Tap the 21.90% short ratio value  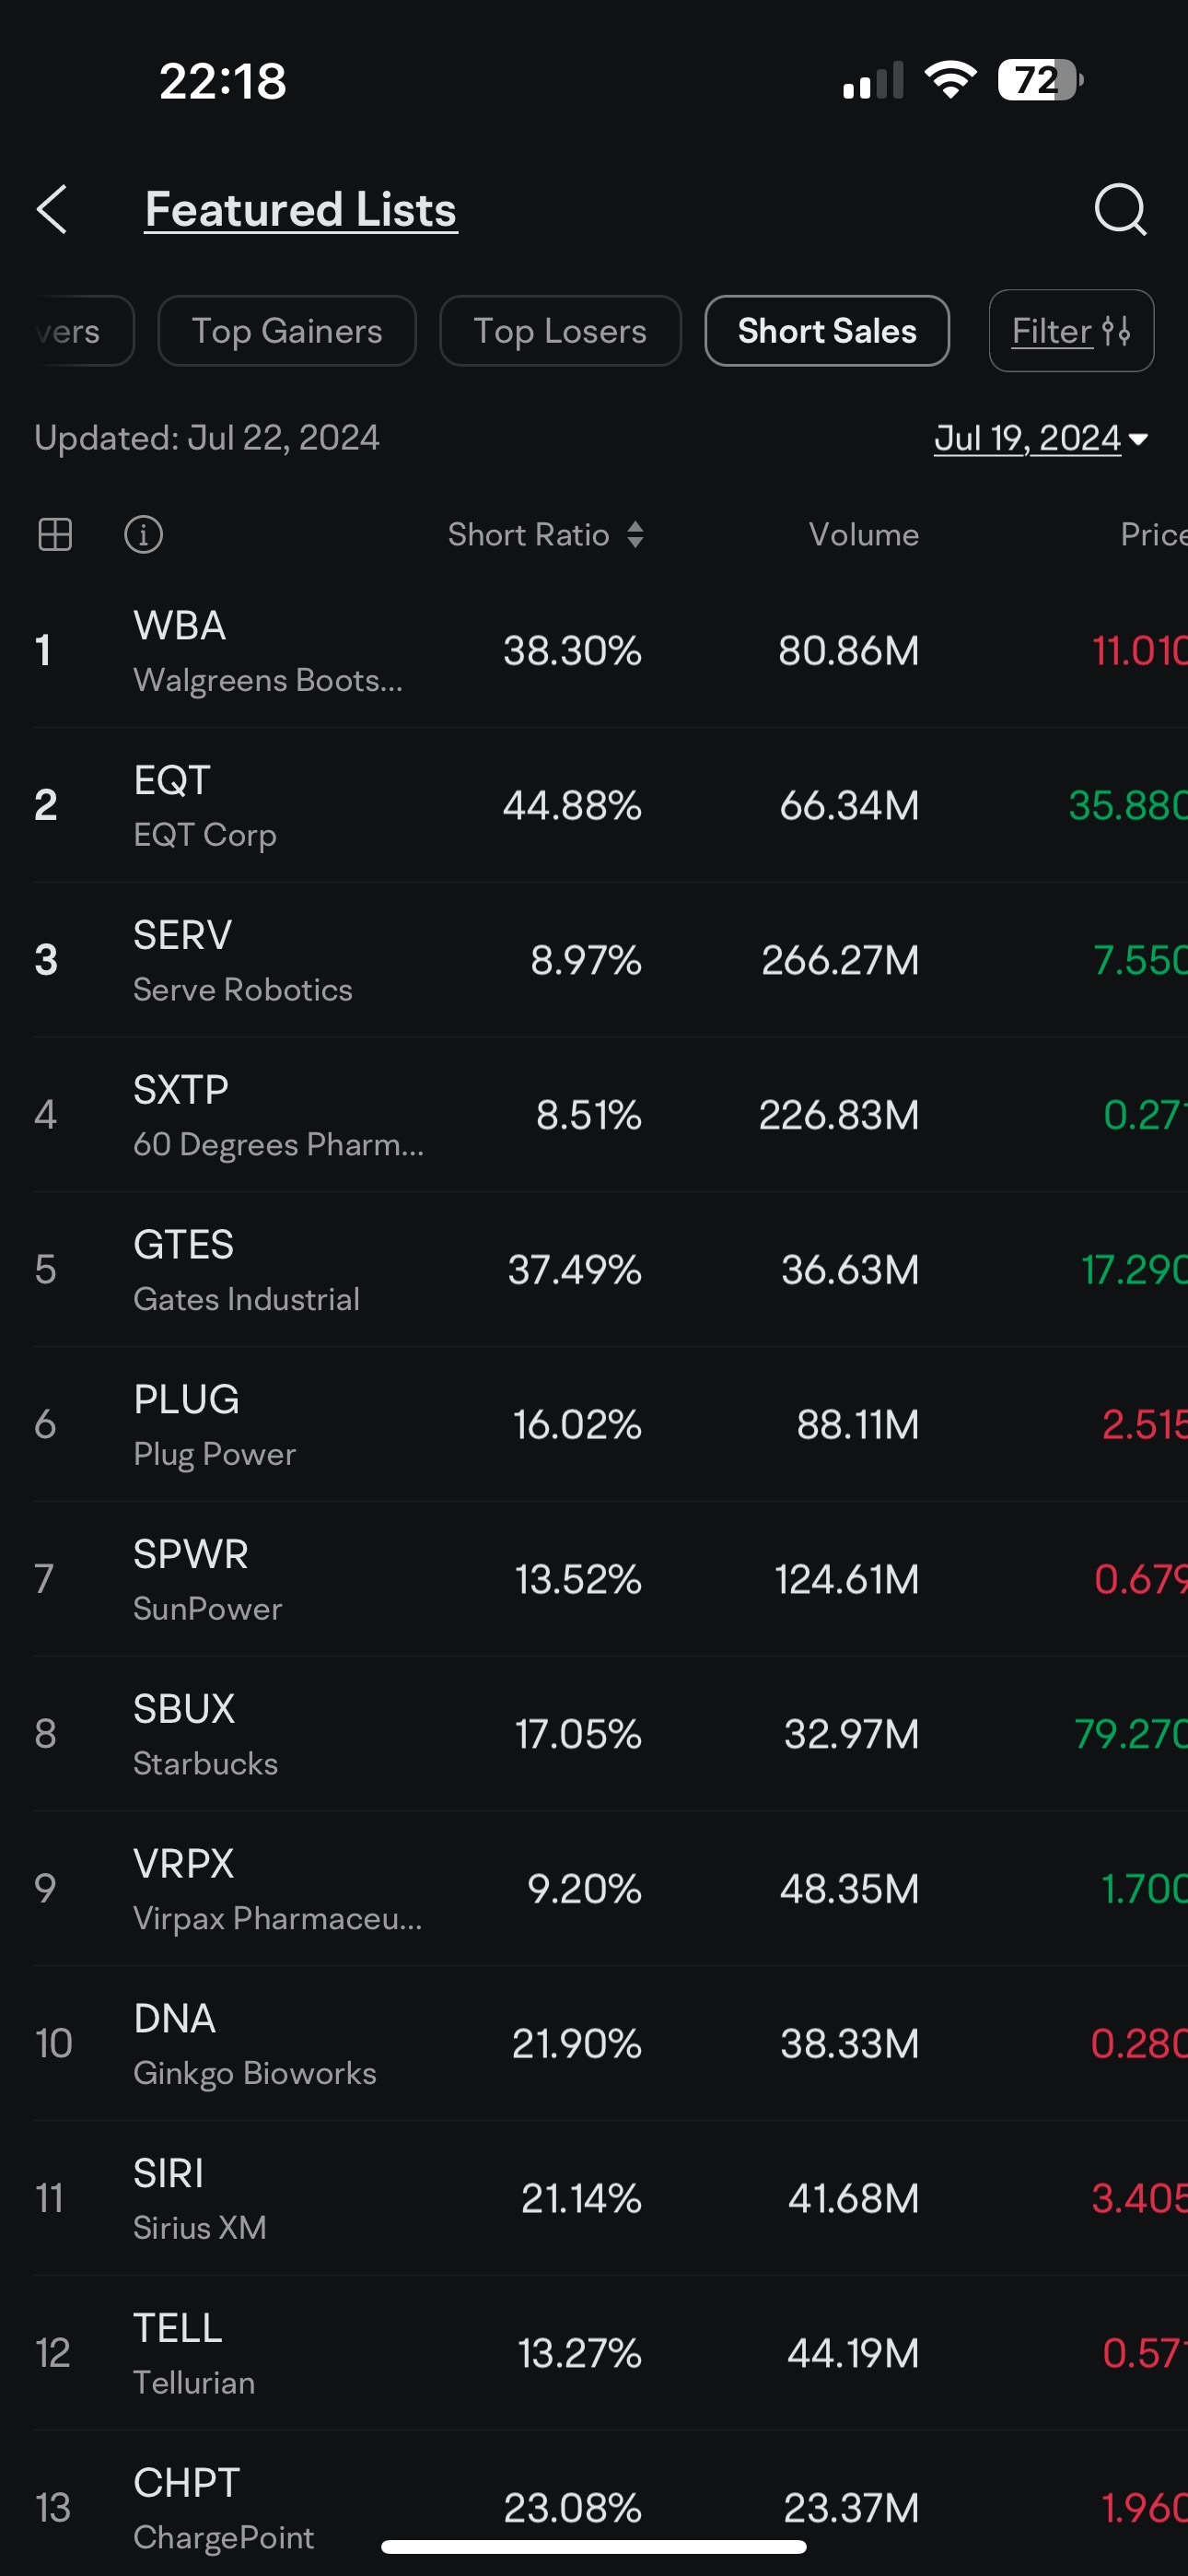577,2043
